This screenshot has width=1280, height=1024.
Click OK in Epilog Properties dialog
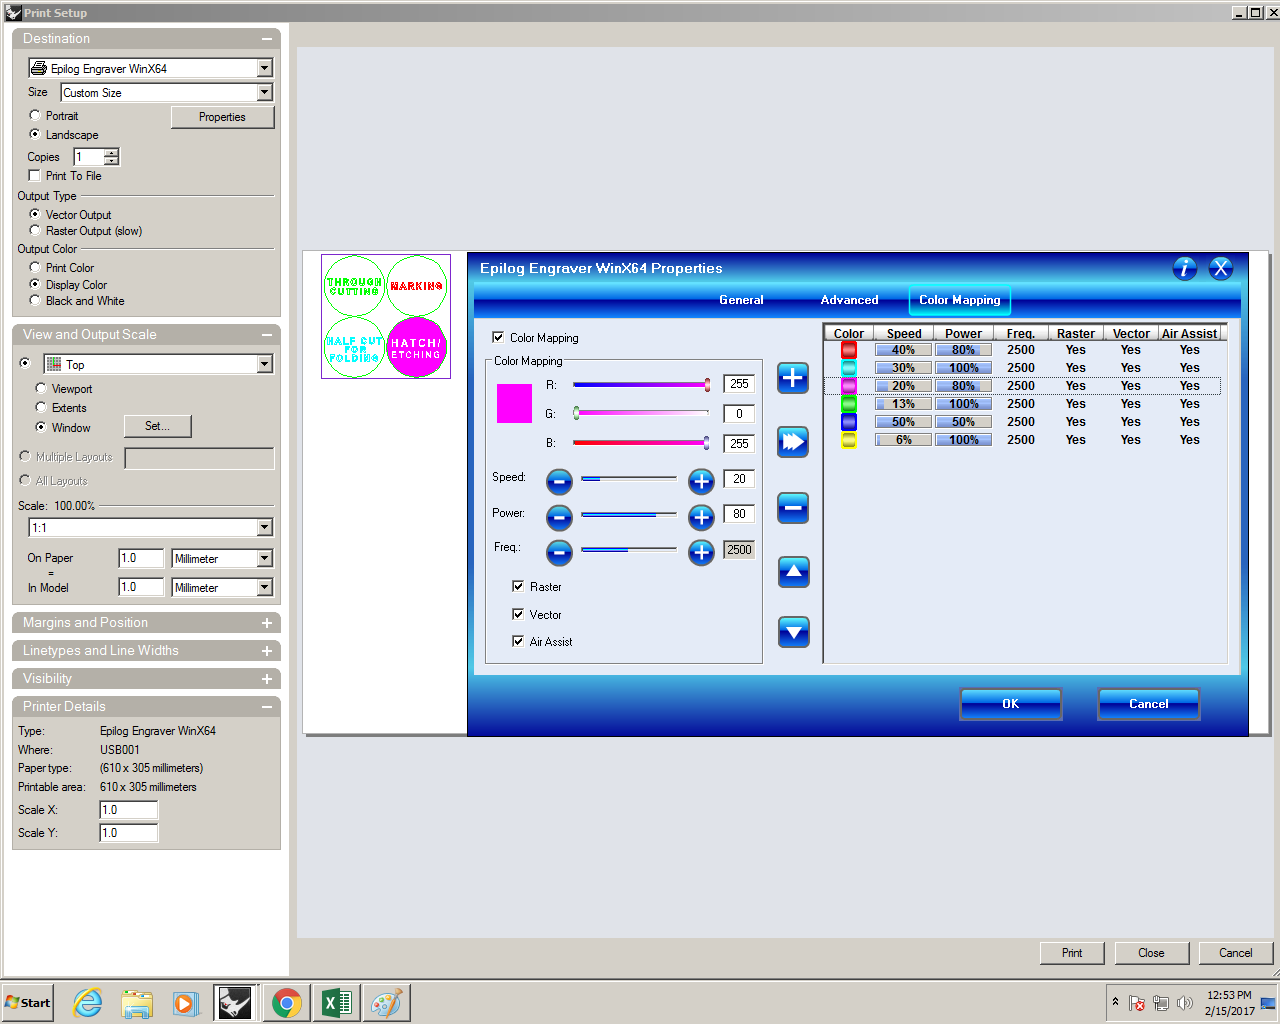coord(1011,704)
